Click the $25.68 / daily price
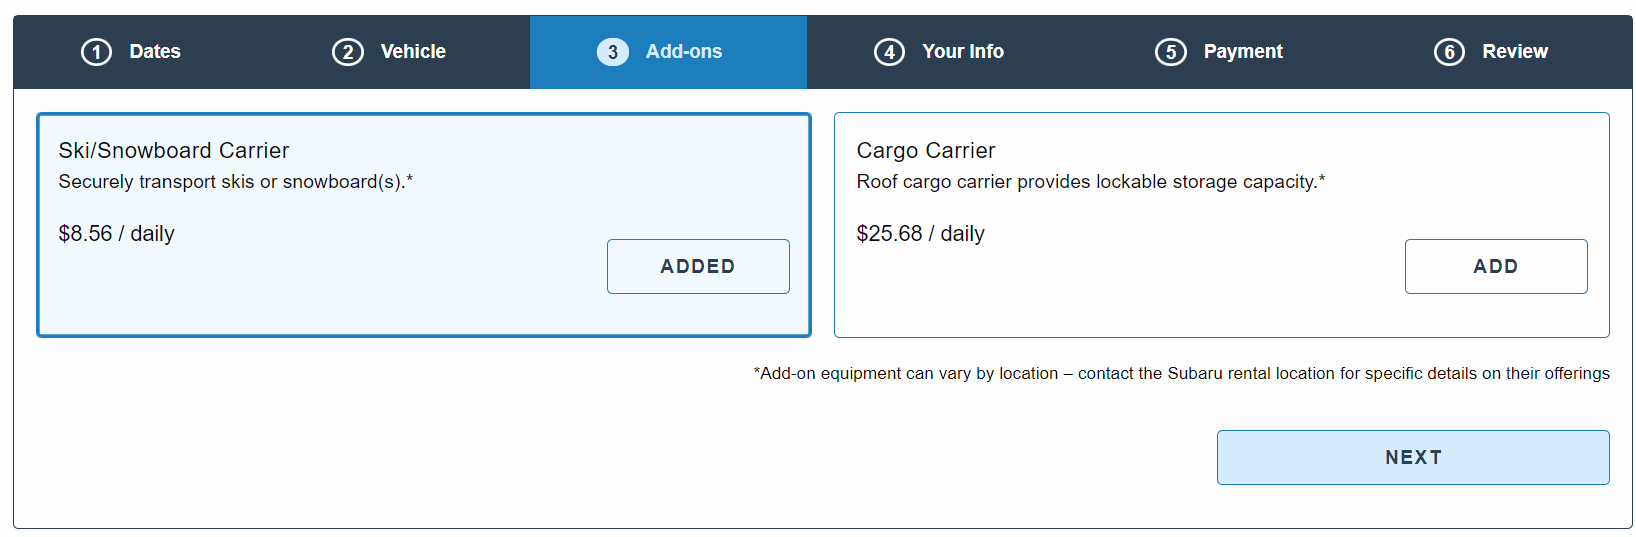Screen dimensions: 1636x537 (x=920, y=234)
